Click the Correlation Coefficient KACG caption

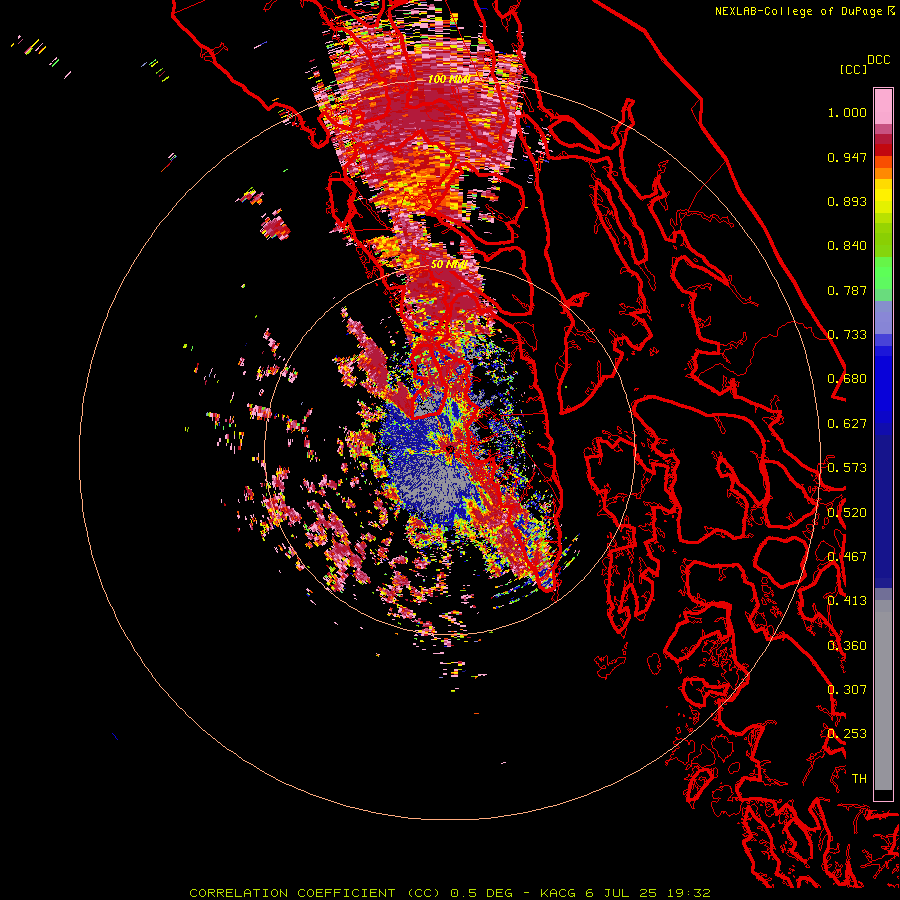450,893
